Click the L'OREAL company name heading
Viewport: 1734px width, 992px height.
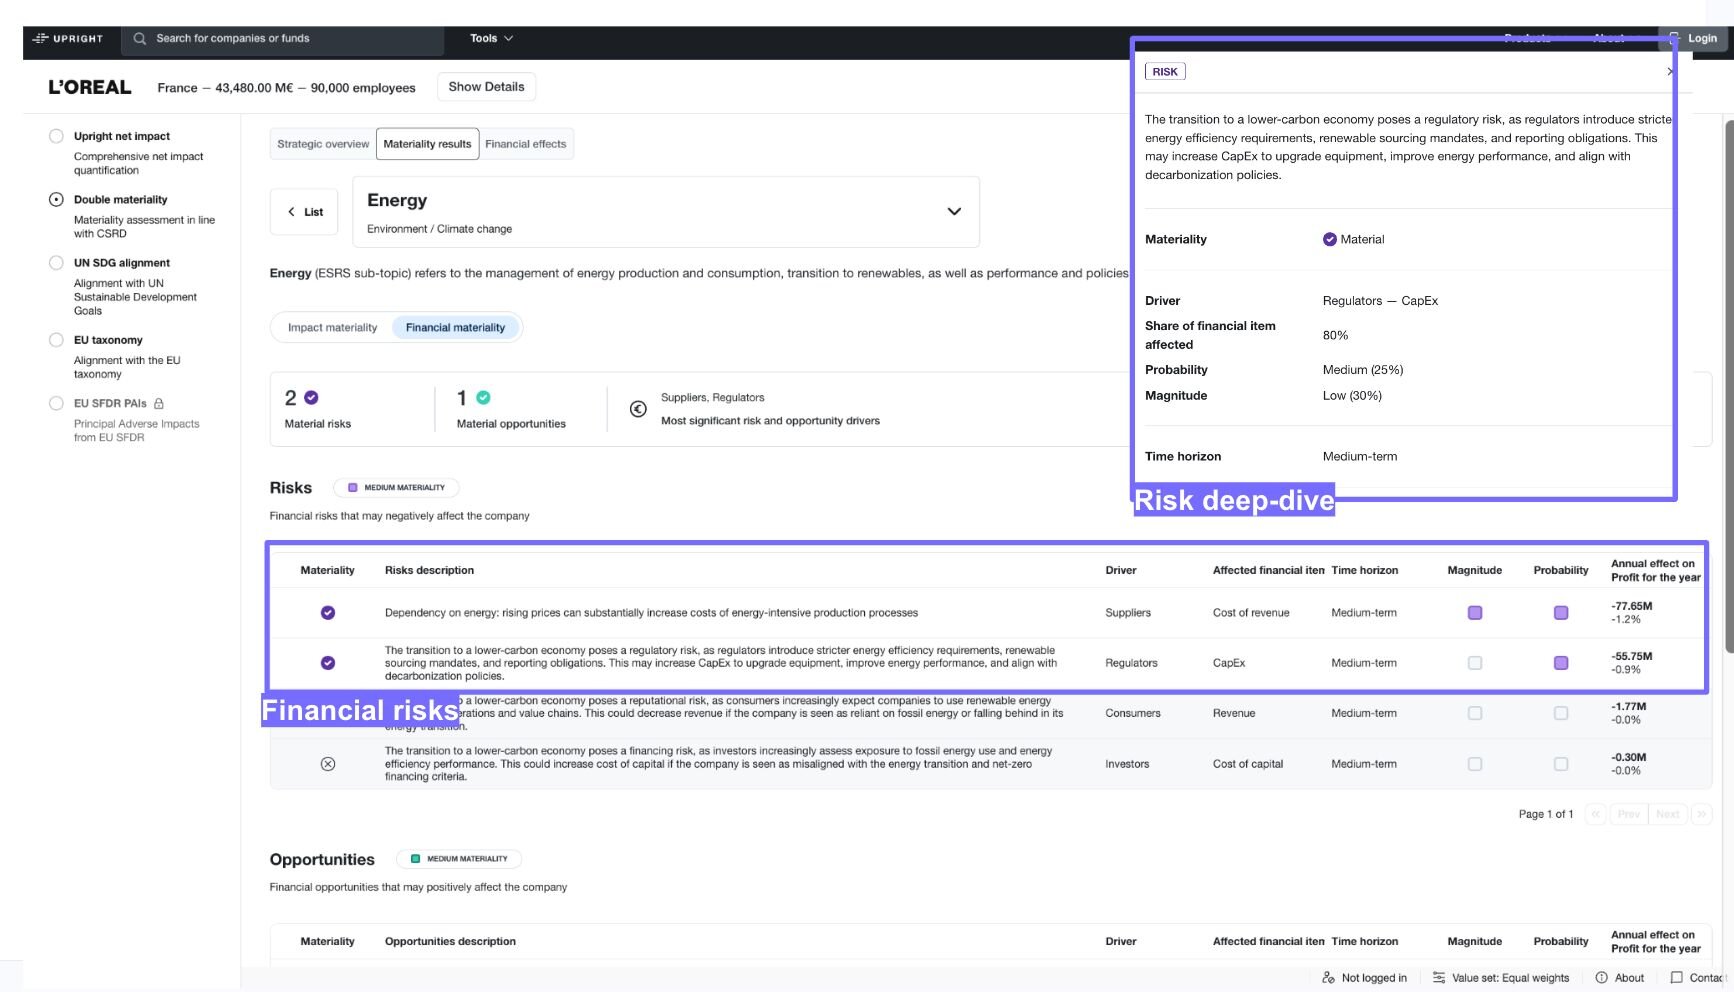tap(90, 87)
